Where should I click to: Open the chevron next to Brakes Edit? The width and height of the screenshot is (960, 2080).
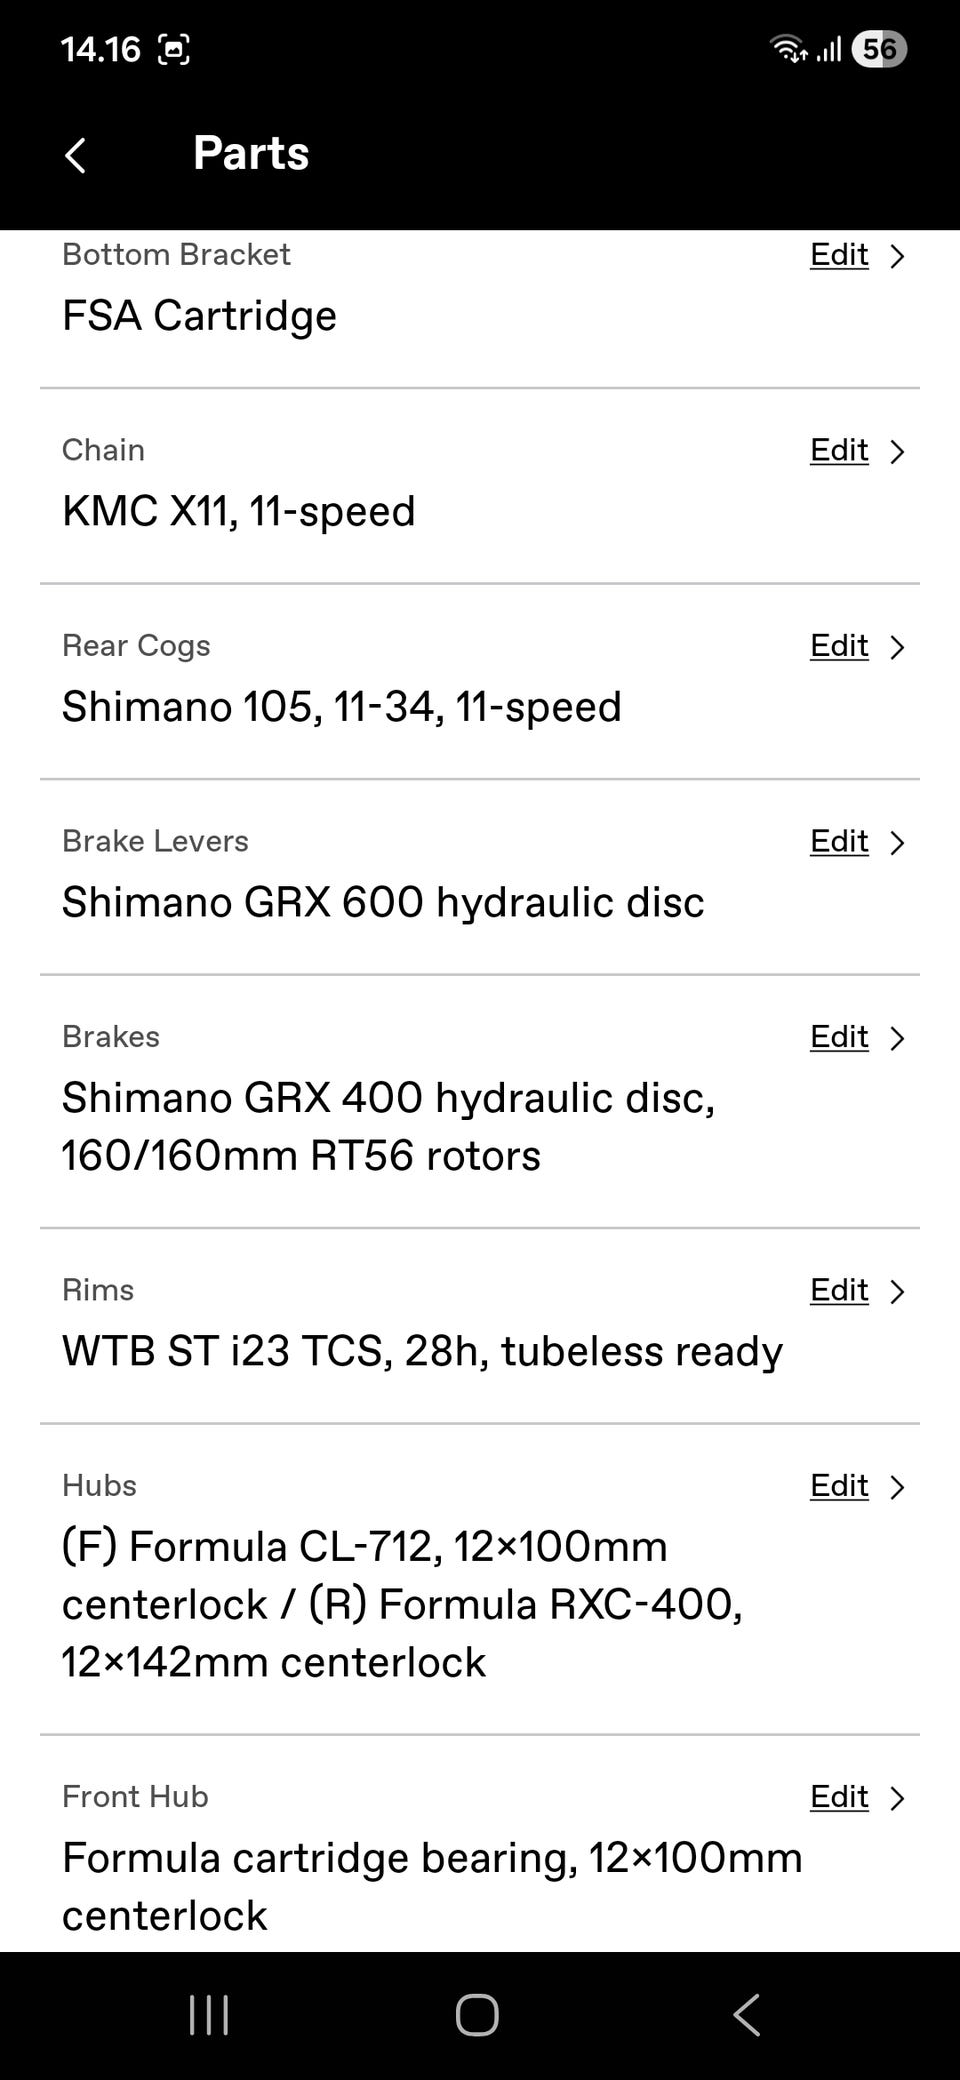(897, 1038)
